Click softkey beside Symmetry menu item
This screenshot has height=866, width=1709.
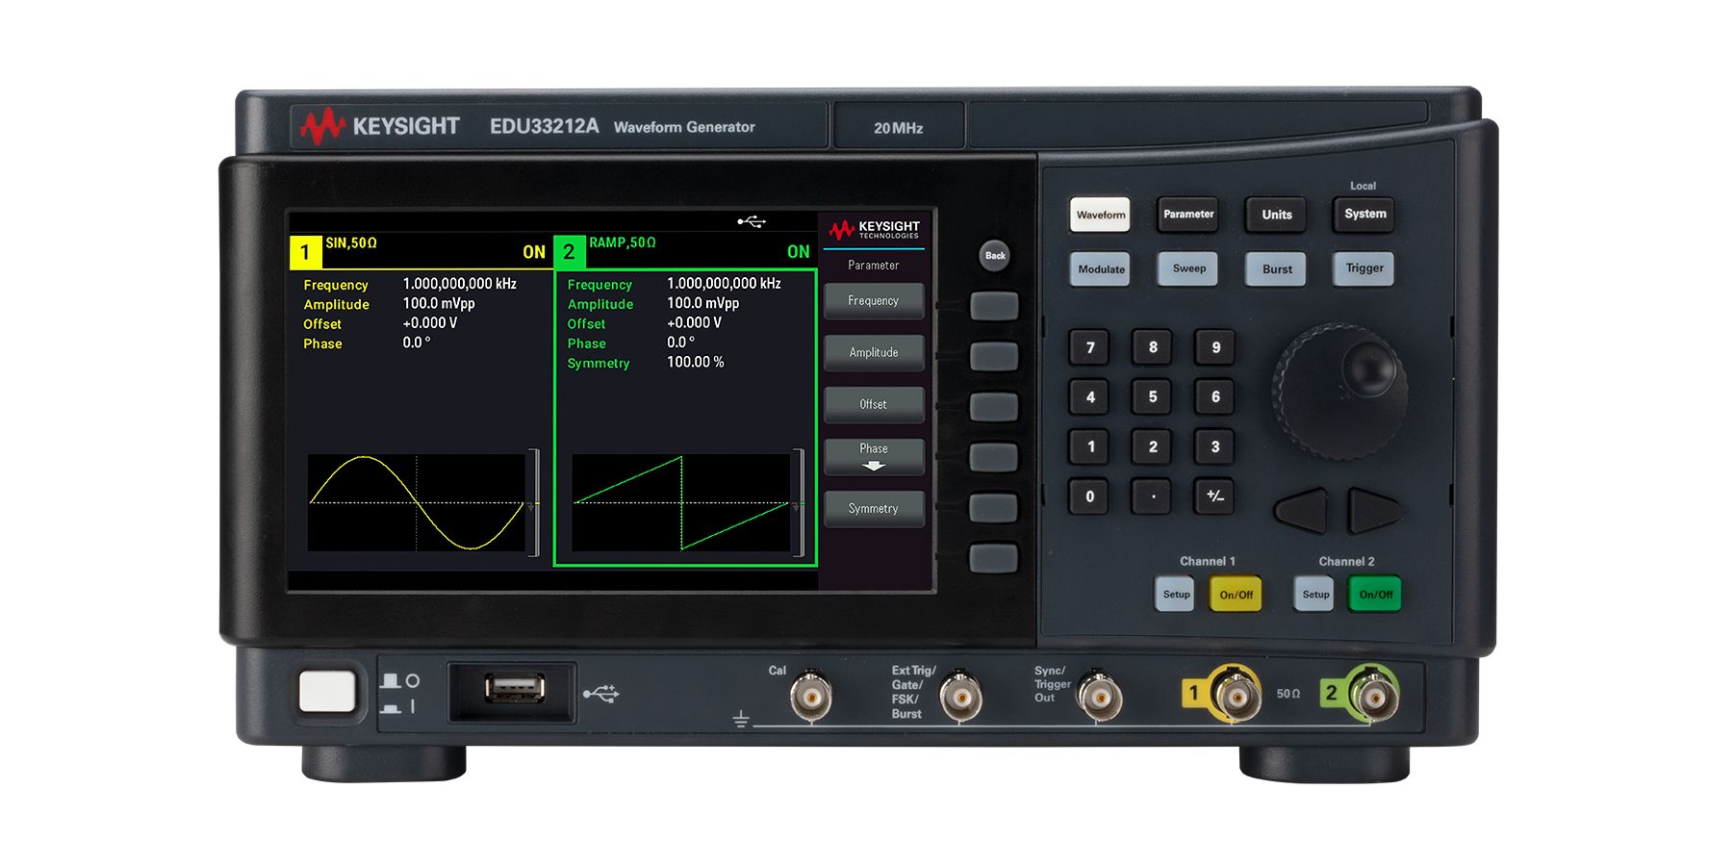994,507
